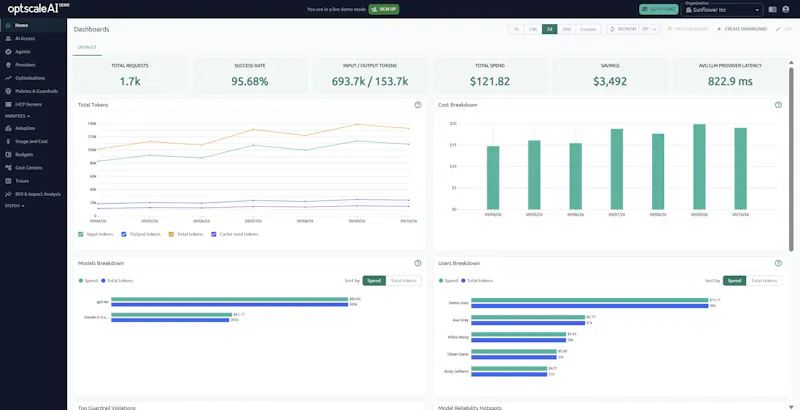This screenshot has height=410, width=800.
Task: Click the Agents sidebar icon
Action: point(8,52)
